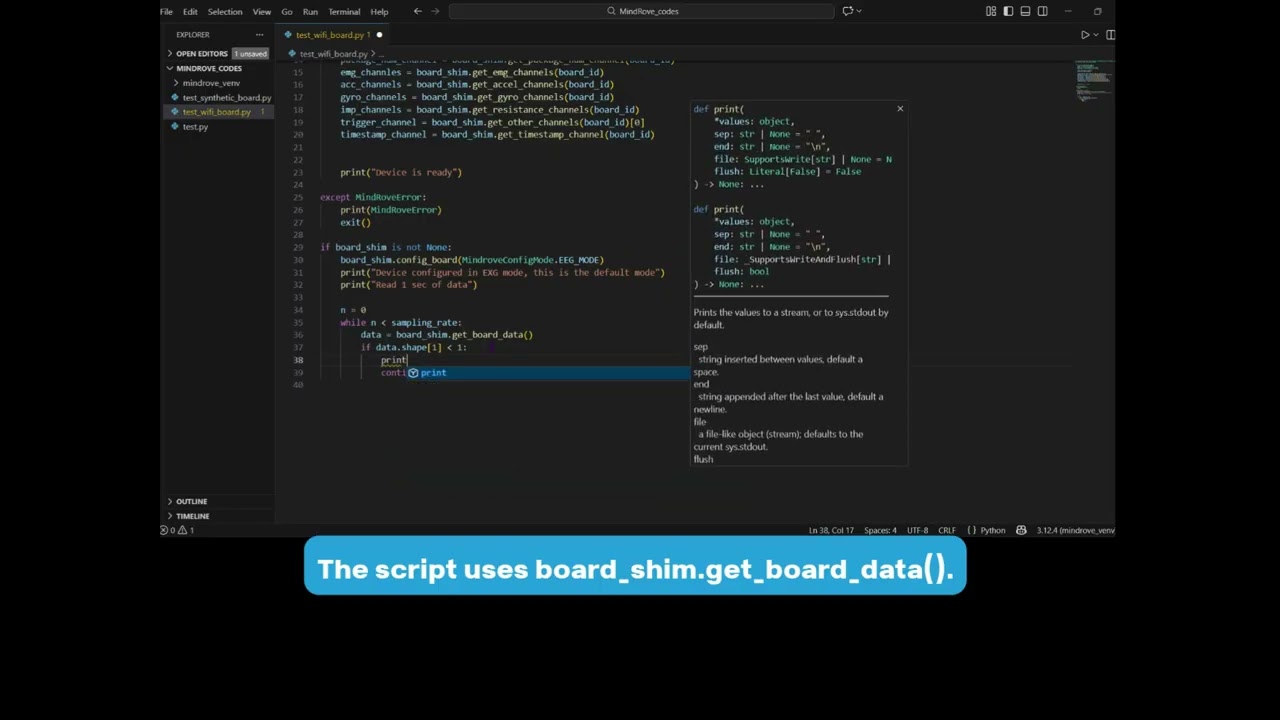
Task: Expand the mindrove_venv folder
Action: click(210, 83)
